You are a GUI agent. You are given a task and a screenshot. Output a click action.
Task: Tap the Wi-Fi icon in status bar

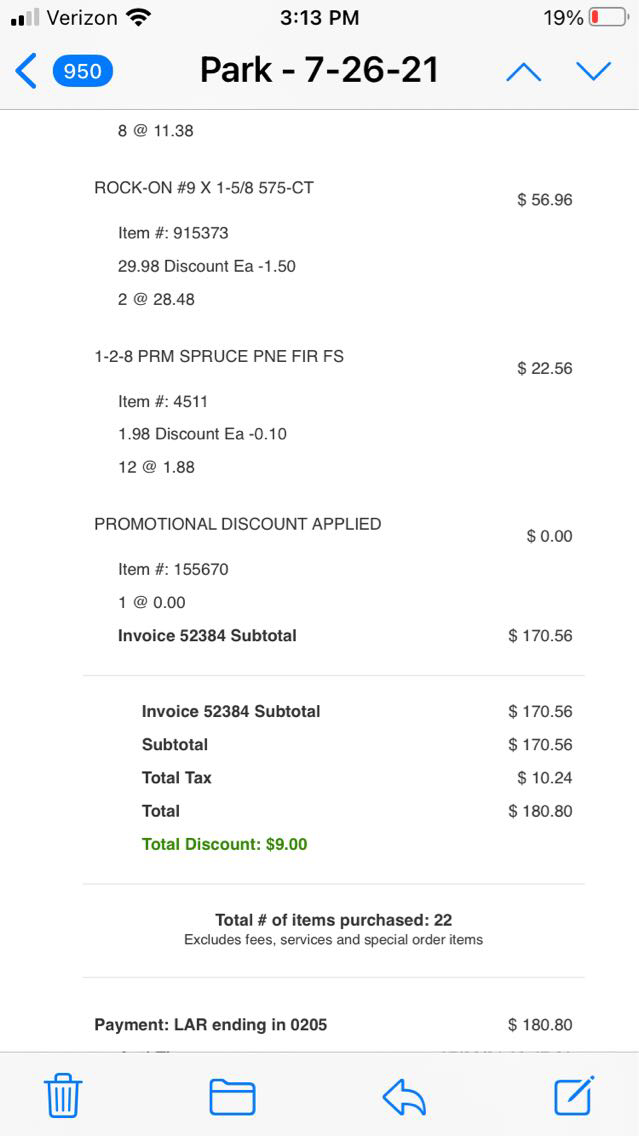point(139,18)
